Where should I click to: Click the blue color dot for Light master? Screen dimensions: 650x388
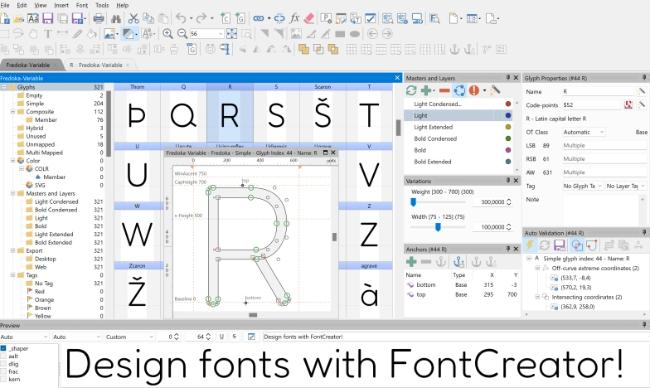click(x=508, y=116)
